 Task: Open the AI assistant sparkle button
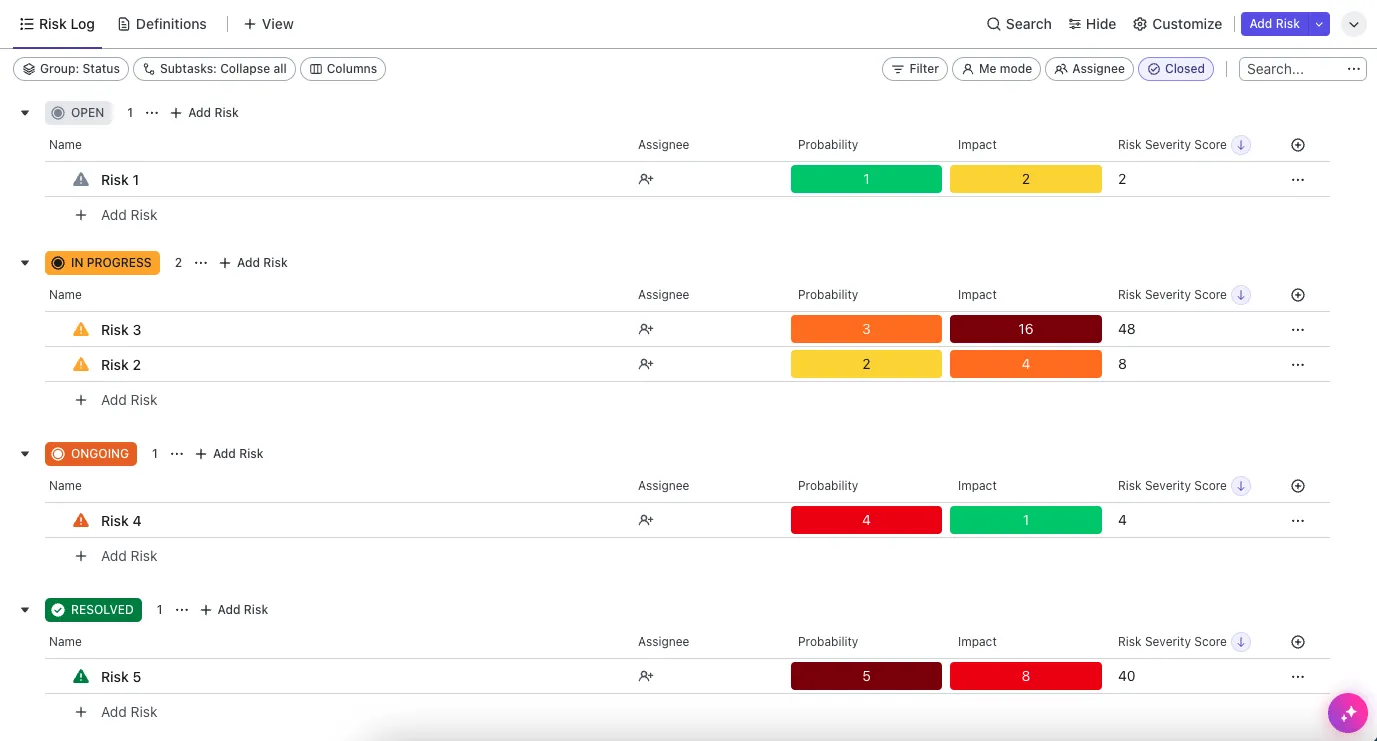pyautogui.click(x=1348, y=713)
